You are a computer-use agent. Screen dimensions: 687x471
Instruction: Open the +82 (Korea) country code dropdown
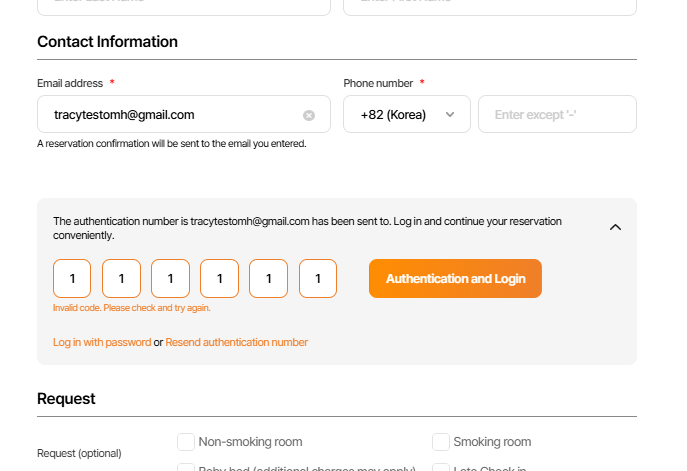pos(406,115)
